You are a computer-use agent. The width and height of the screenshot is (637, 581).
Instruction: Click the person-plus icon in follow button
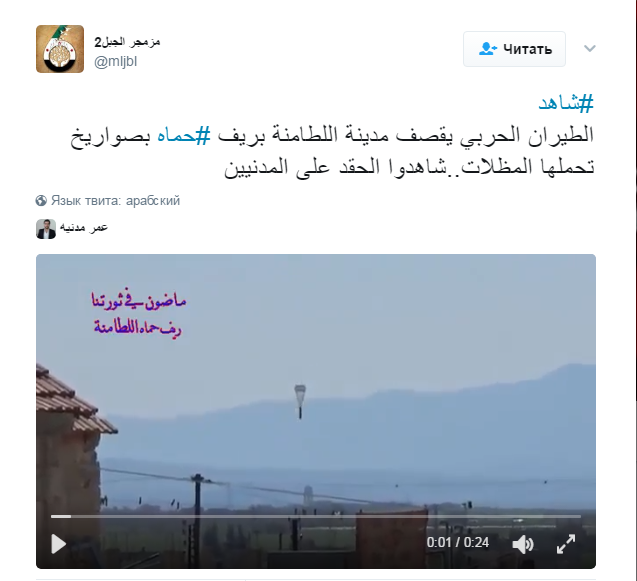(488, 49)
